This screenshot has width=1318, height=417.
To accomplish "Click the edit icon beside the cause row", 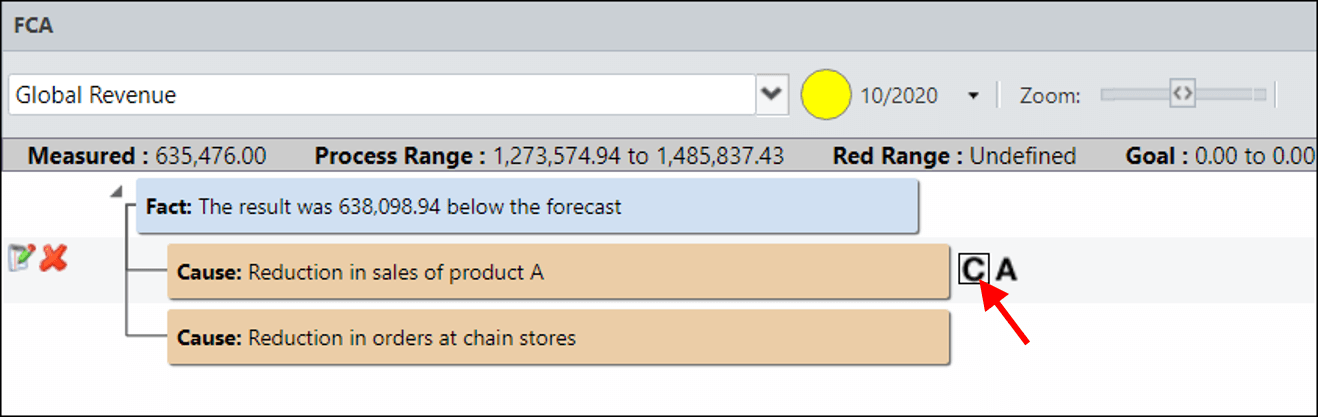I will pyautogui.click(x=20, y=259).
